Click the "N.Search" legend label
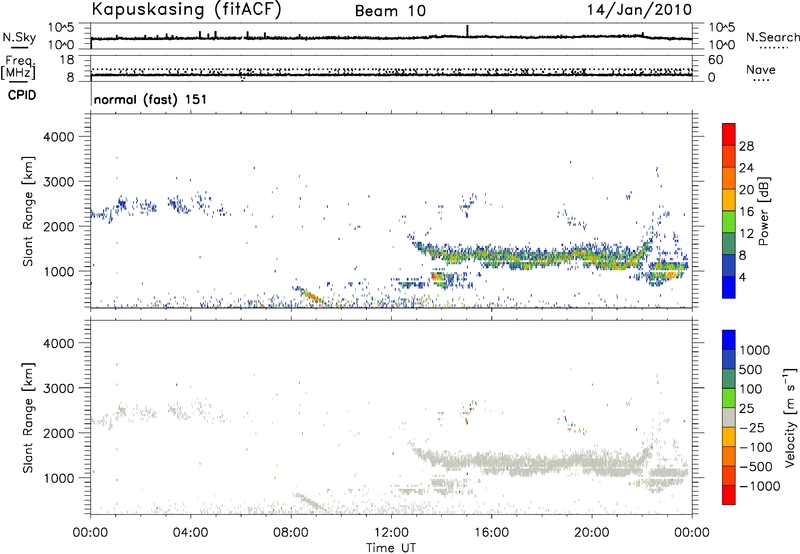The image size is (800, 554). 772,37
